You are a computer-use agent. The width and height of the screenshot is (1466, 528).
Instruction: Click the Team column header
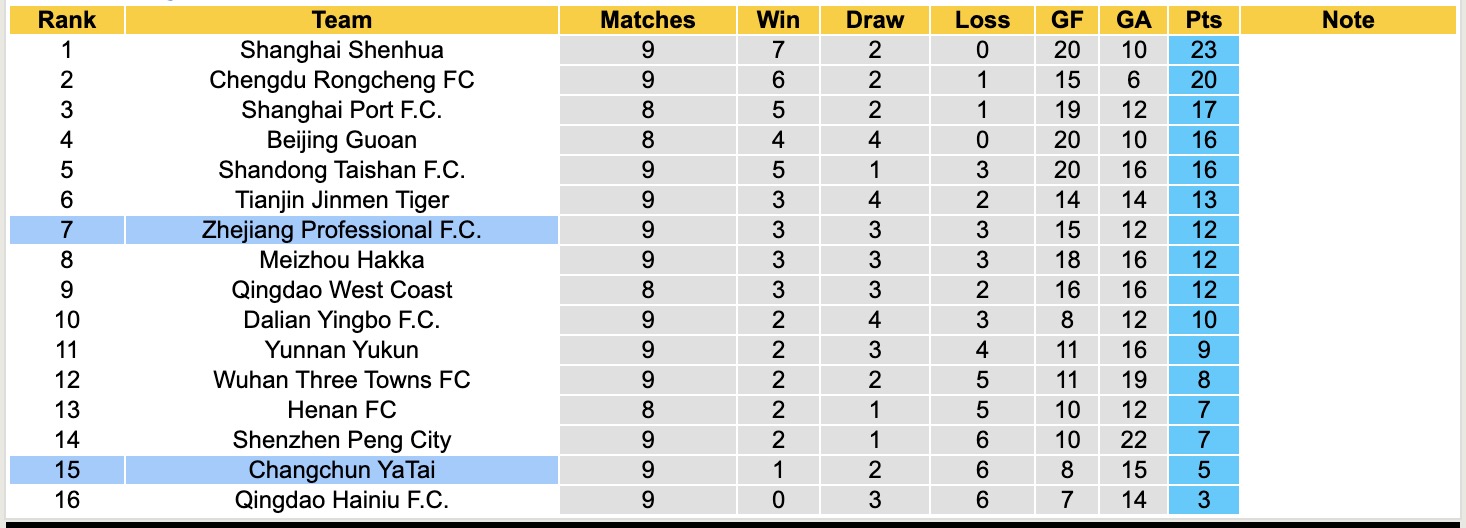click(x=342, y=20)
